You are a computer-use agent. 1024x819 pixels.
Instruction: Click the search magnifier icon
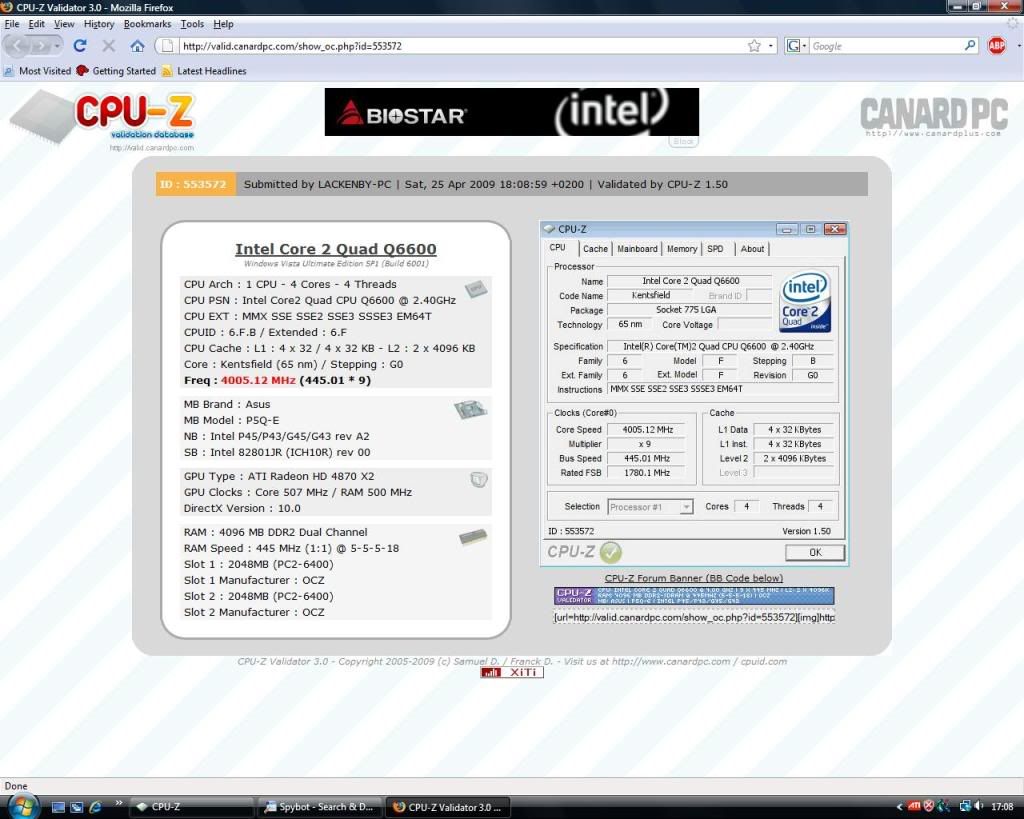tap(970, 46)
